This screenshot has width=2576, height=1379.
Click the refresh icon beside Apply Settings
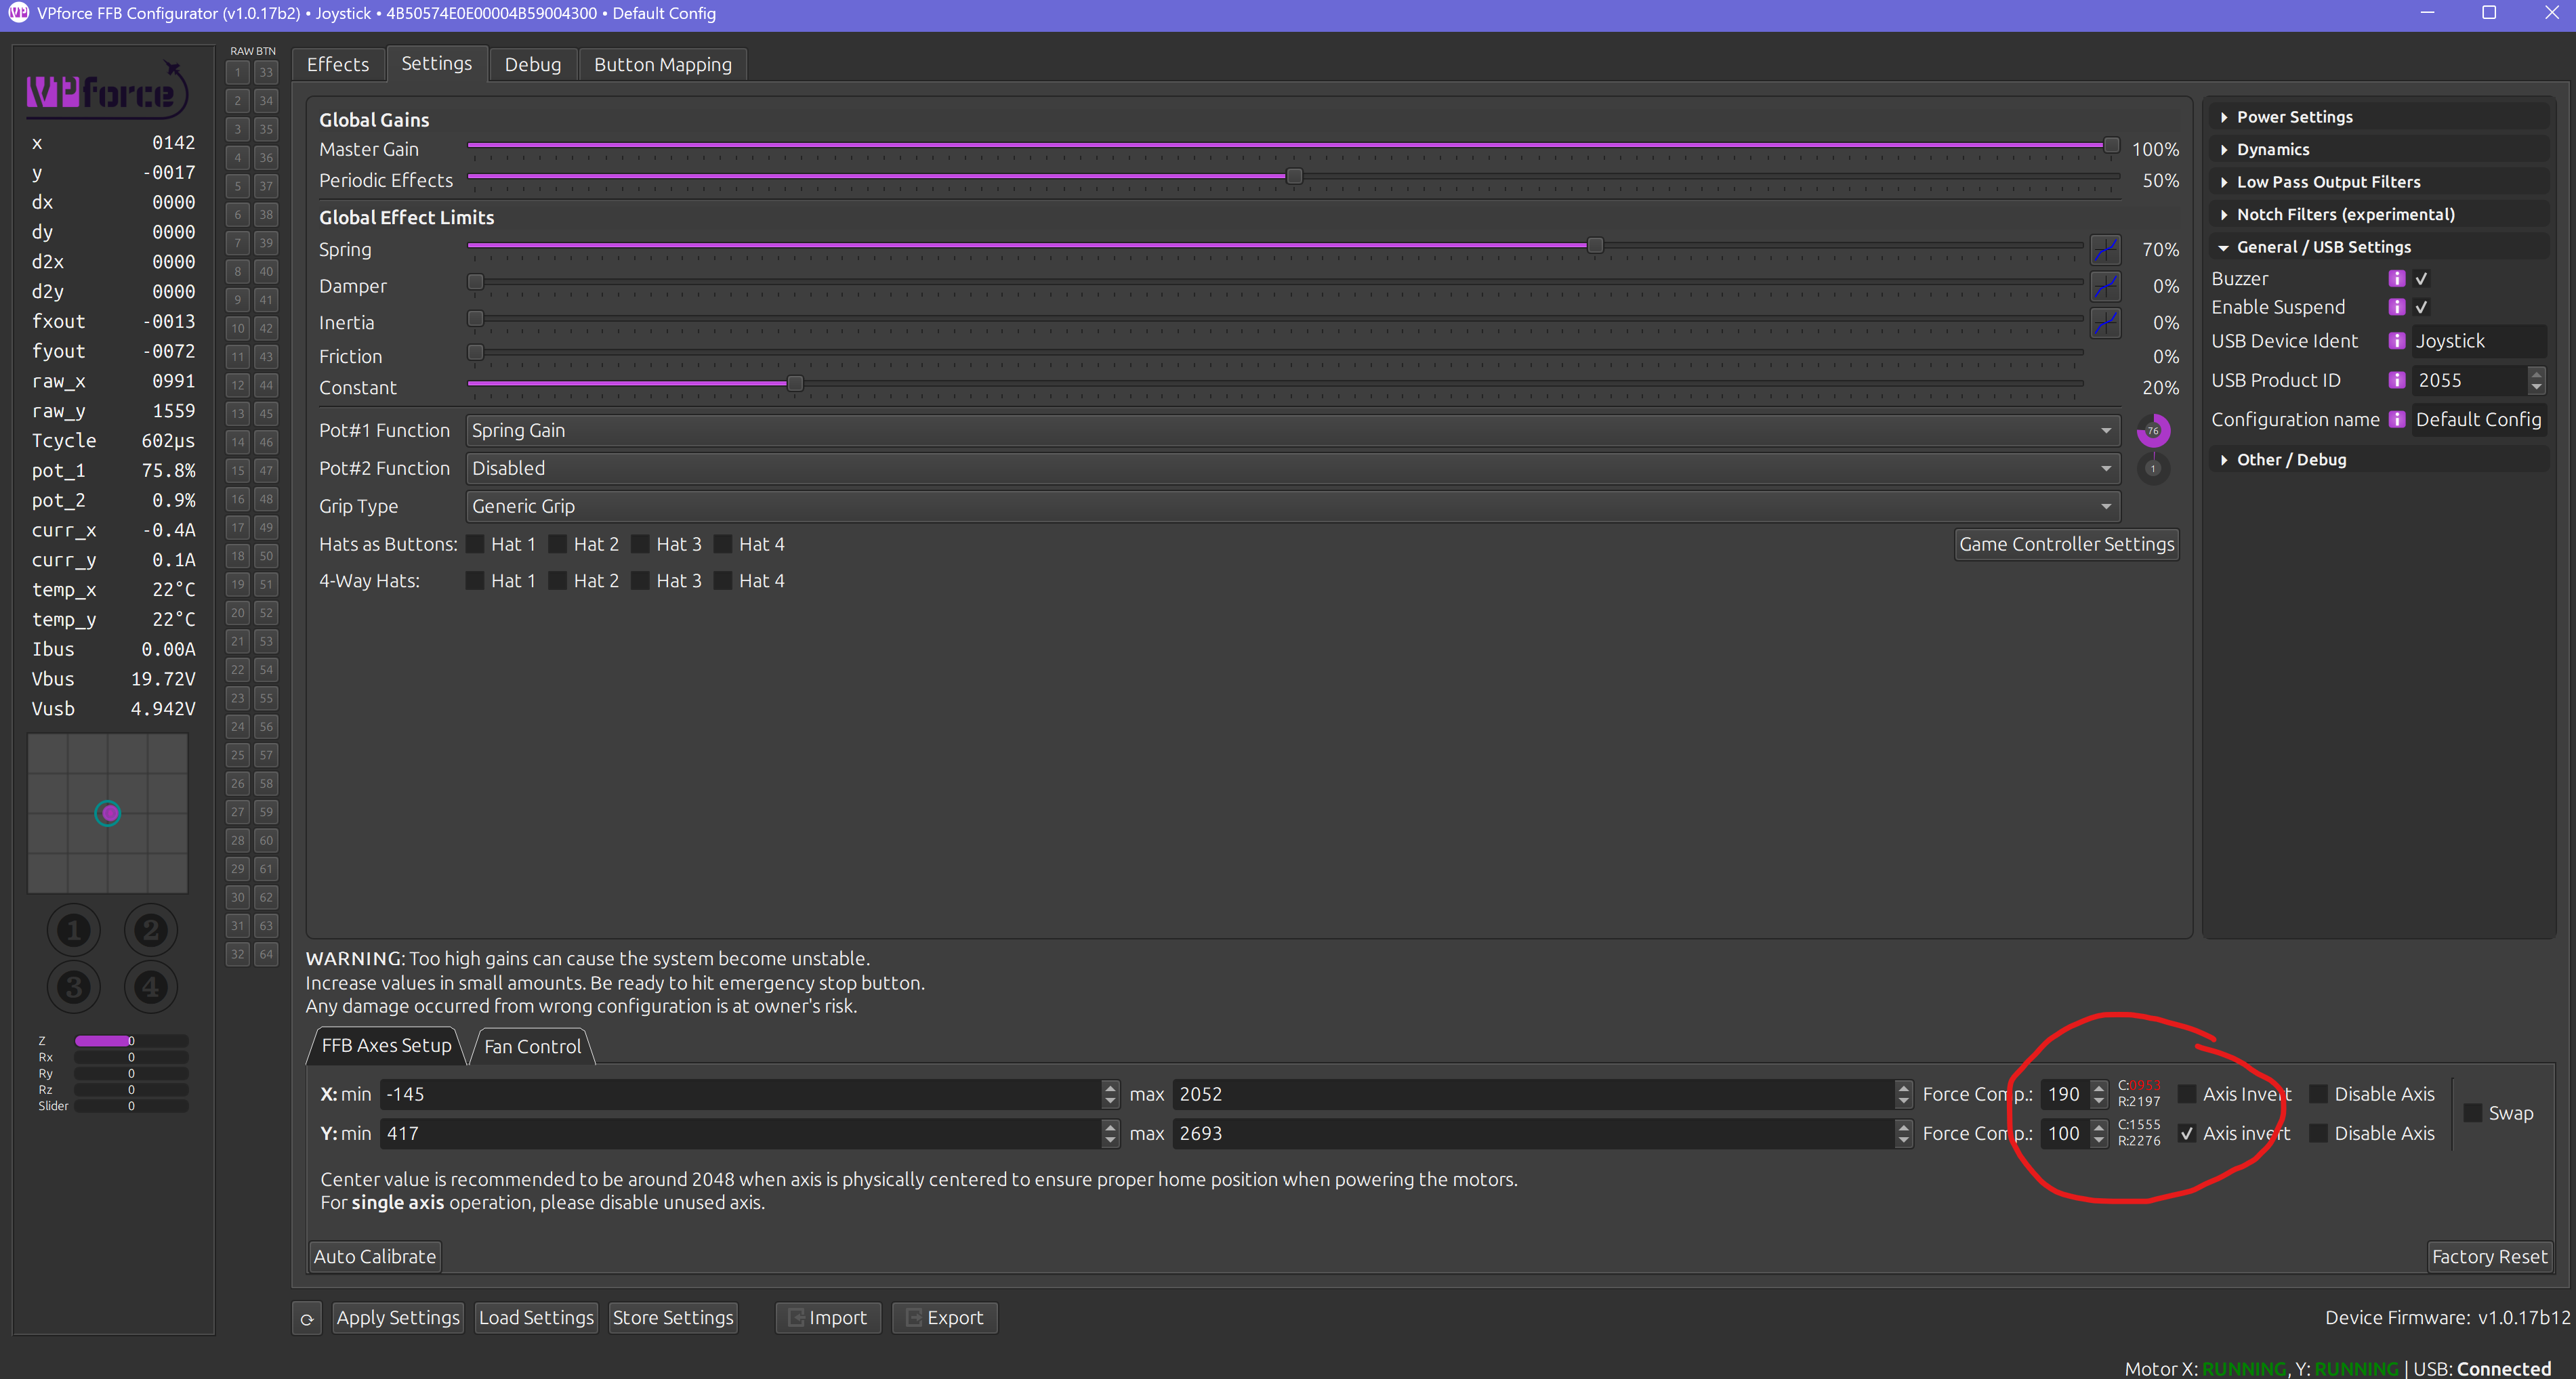[307, 1319]
